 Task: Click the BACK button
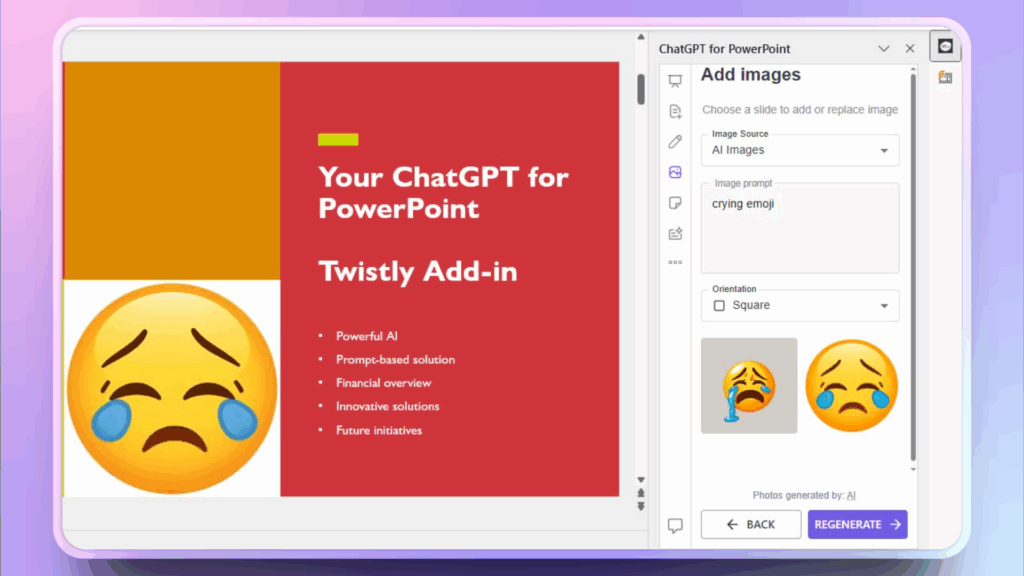[751, 524]
